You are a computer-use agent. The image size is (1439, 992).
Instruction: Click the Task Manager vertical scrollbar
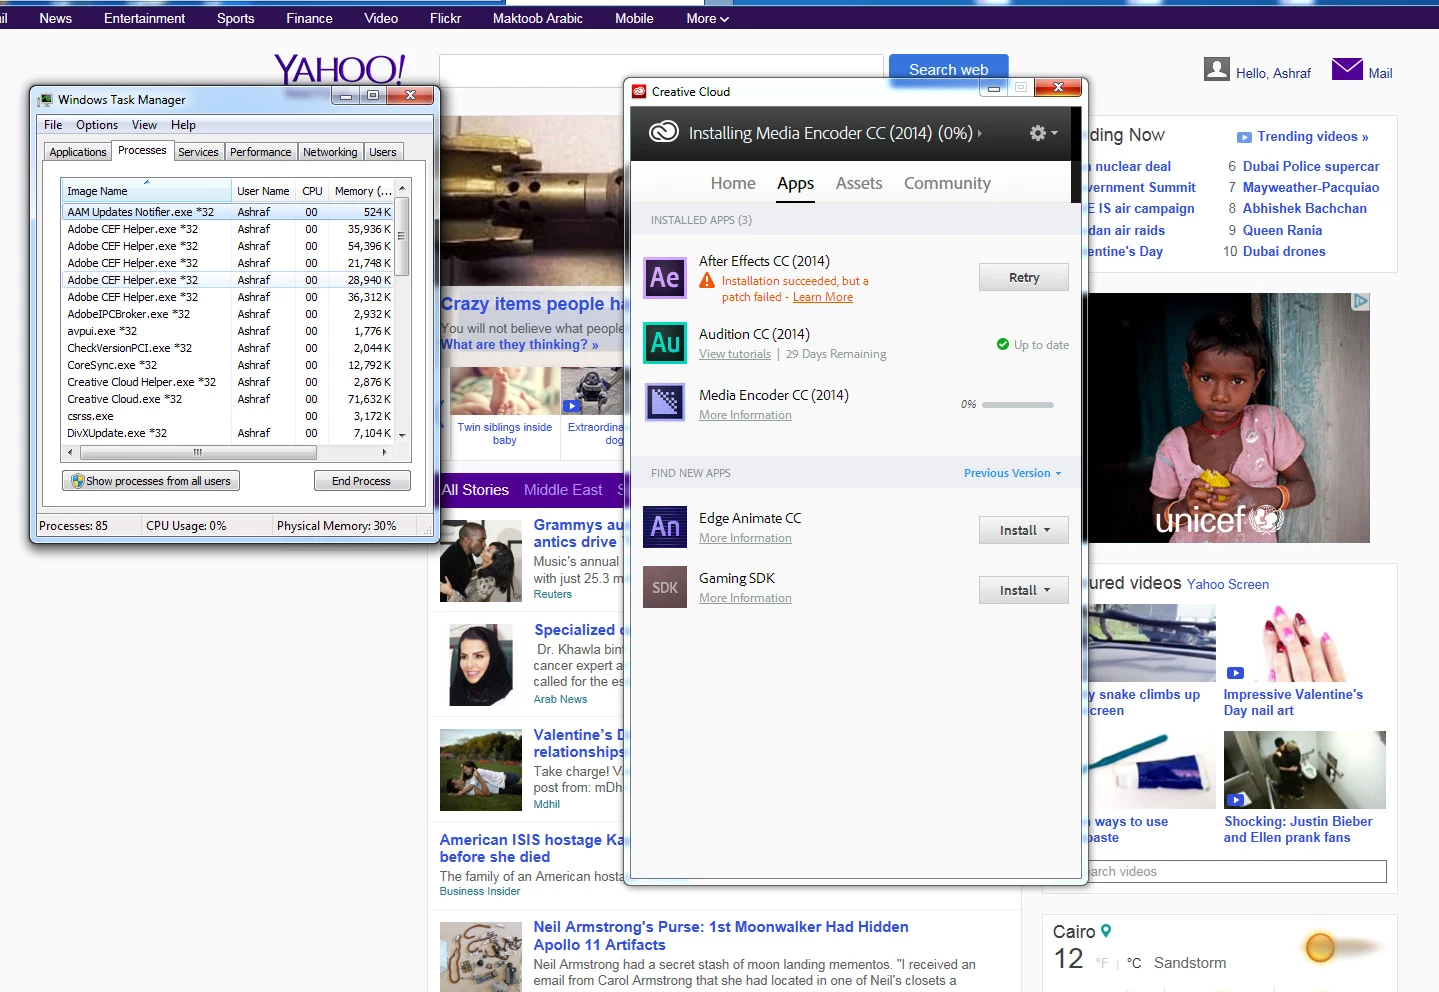coord(402,312)
